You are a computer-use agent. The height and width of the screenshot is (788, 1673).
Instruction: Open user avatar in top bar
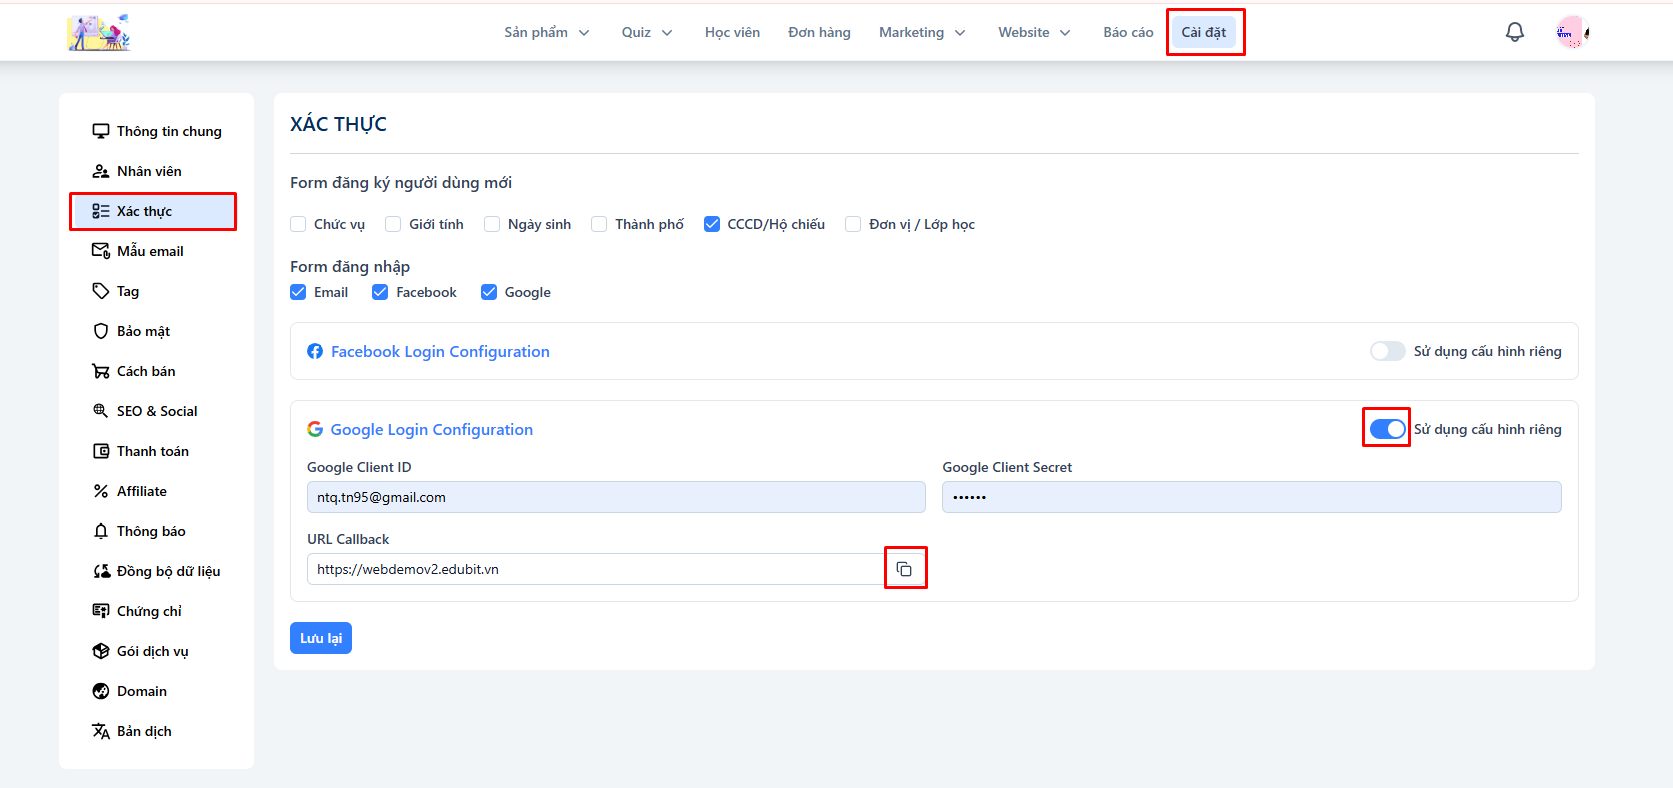click(1571, 32)
